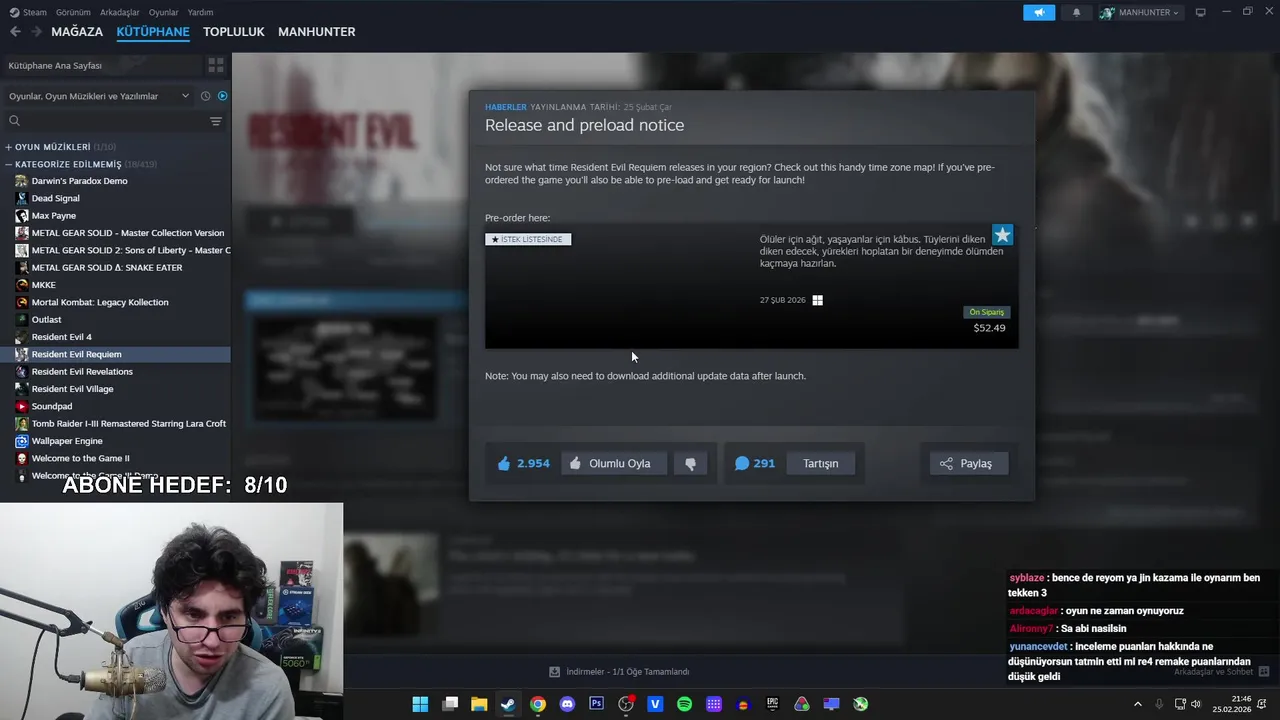Select Resident Evil 4
1280x720 pixels.
coord(61,337)
